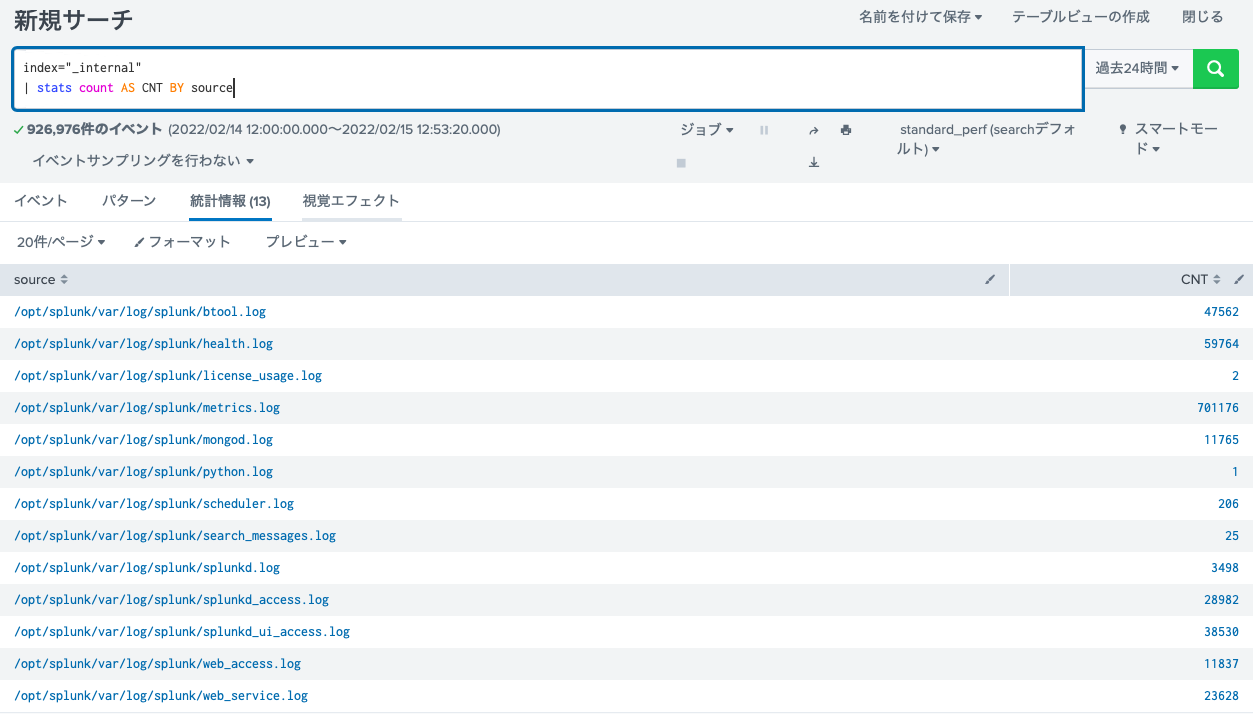Switch to the パターン tab
Screen dimensions: 1253x720
tap(129, 201)
